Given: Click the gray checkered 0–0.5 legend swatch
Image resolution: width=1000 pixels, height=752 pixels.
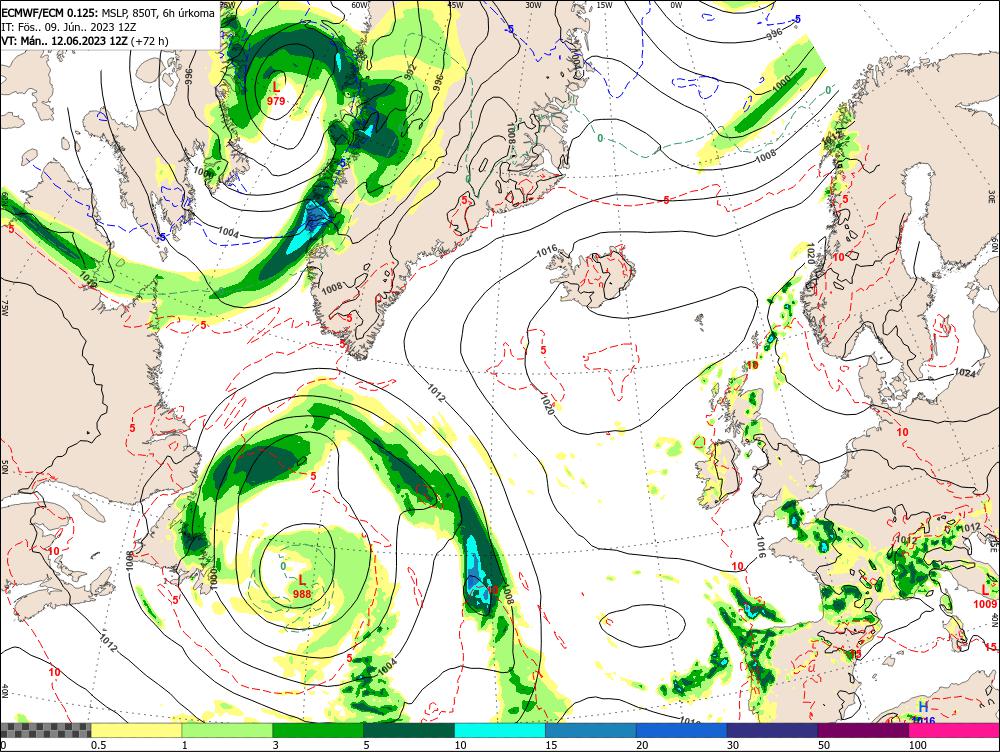Looking at the screenshot, I should pos(45,730).
